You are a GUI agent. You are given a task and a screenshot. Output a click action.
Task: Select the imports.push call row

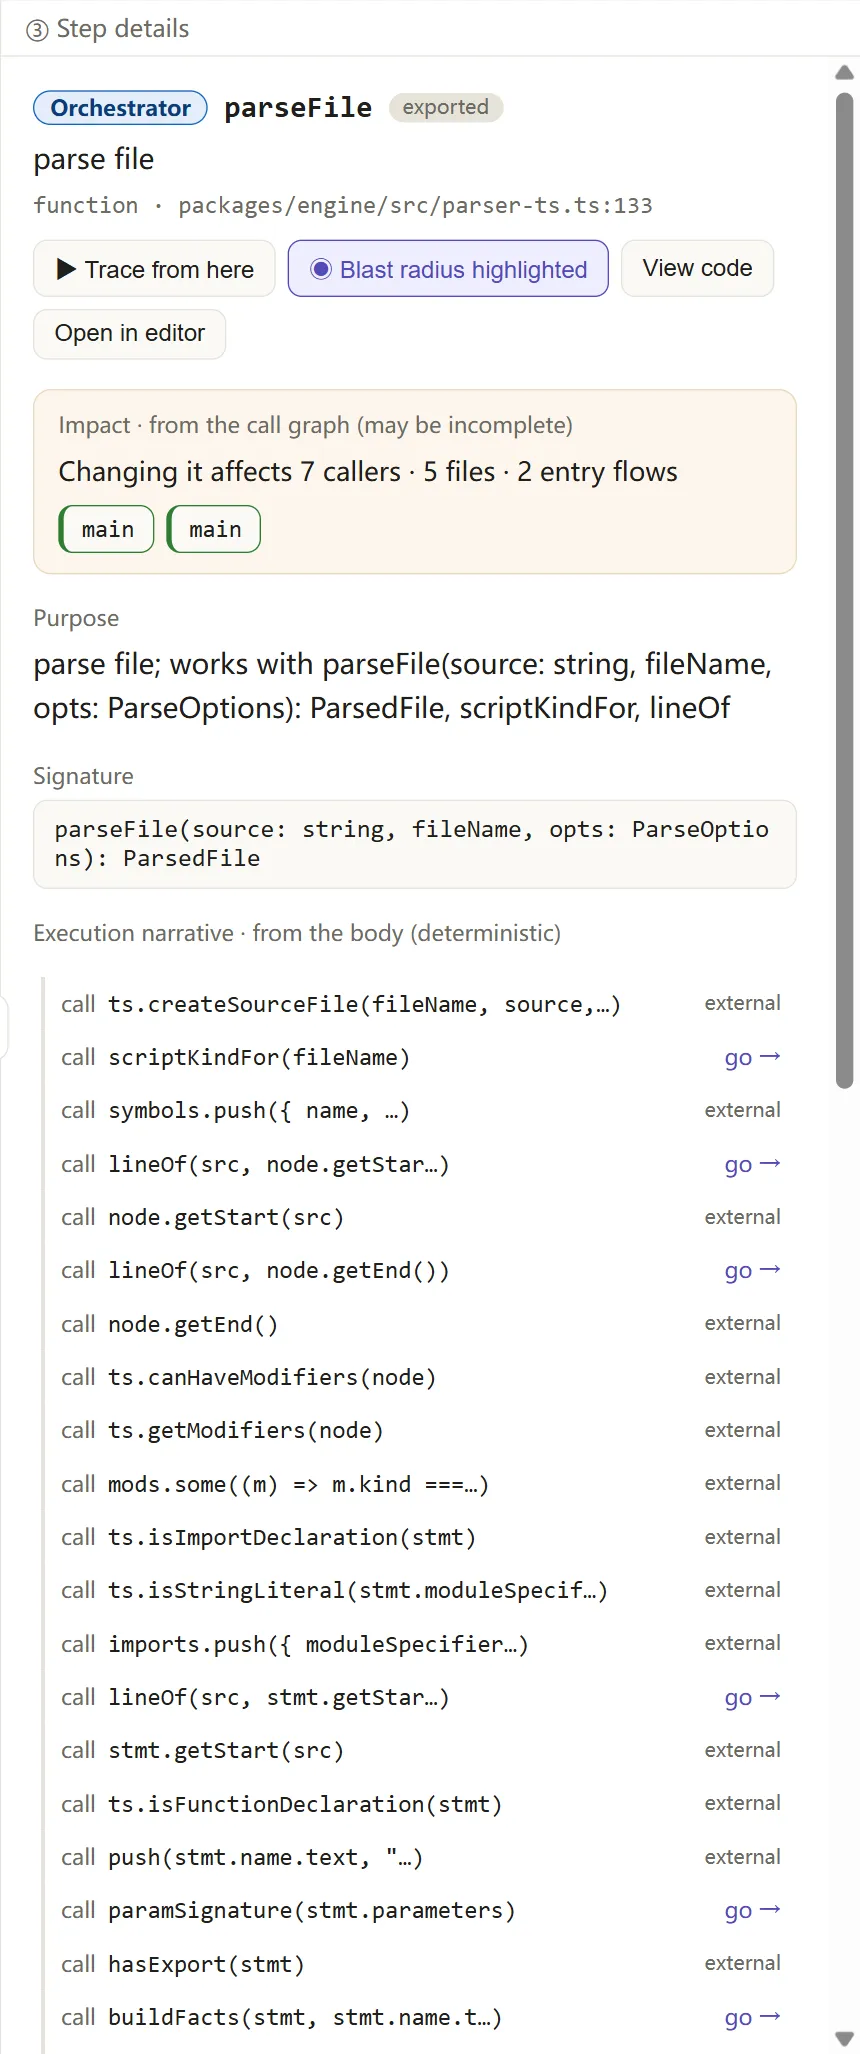click(x=420, y=1644)
